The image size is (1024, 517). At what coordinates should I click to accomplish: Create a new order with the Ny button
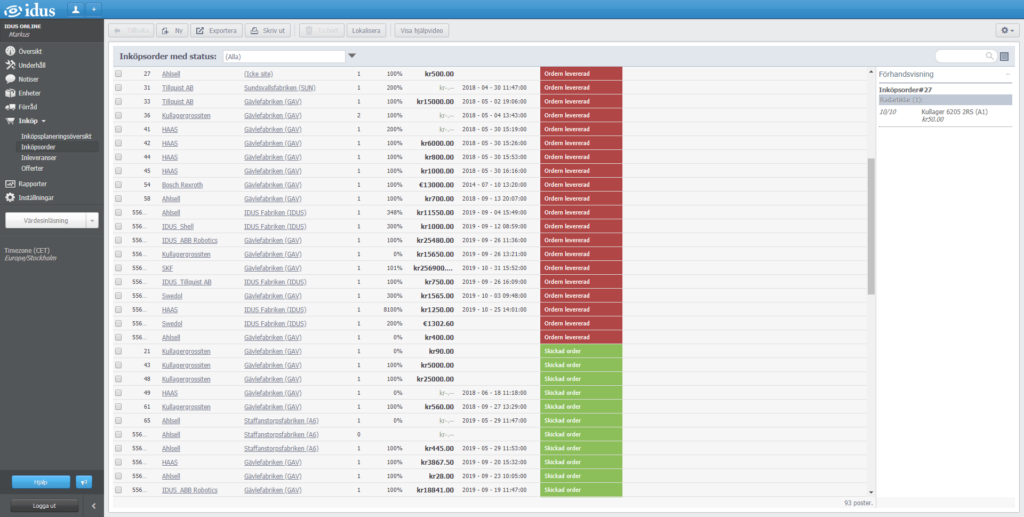pyautogui.click(x=172, y=30)
